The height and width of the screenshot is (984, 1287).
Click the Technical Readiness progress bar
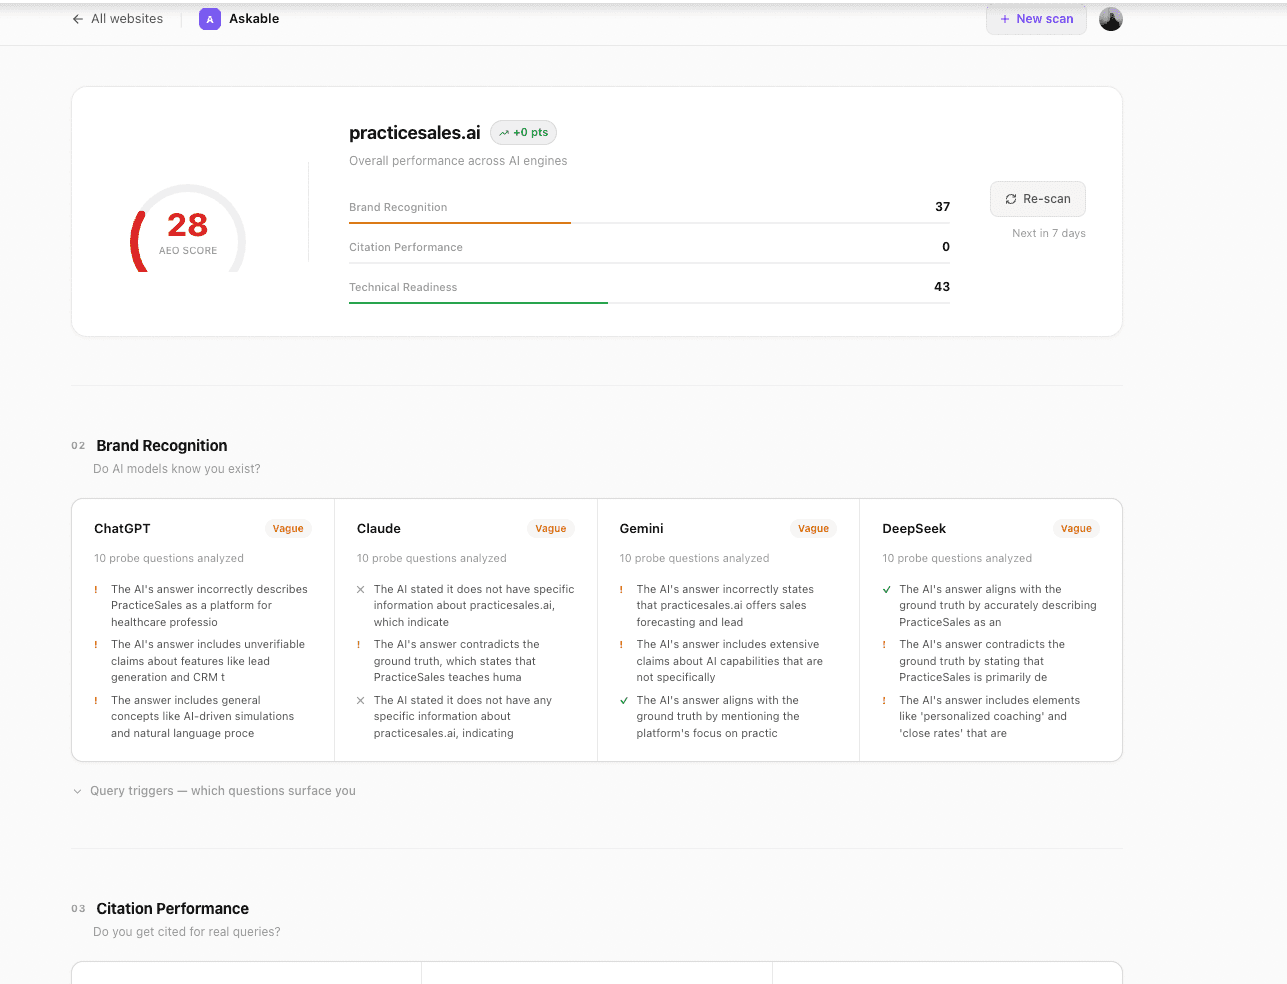pyautogui.click(x=649, y=303)
